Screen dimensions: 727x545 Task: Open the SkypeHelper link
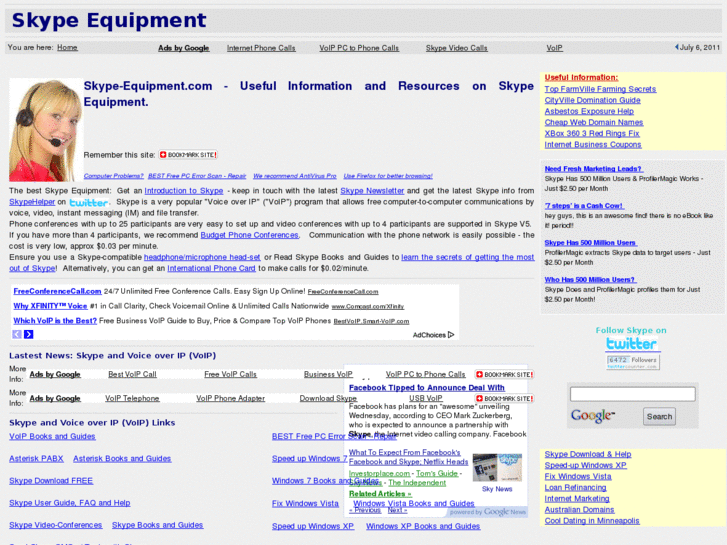(32, 202)
